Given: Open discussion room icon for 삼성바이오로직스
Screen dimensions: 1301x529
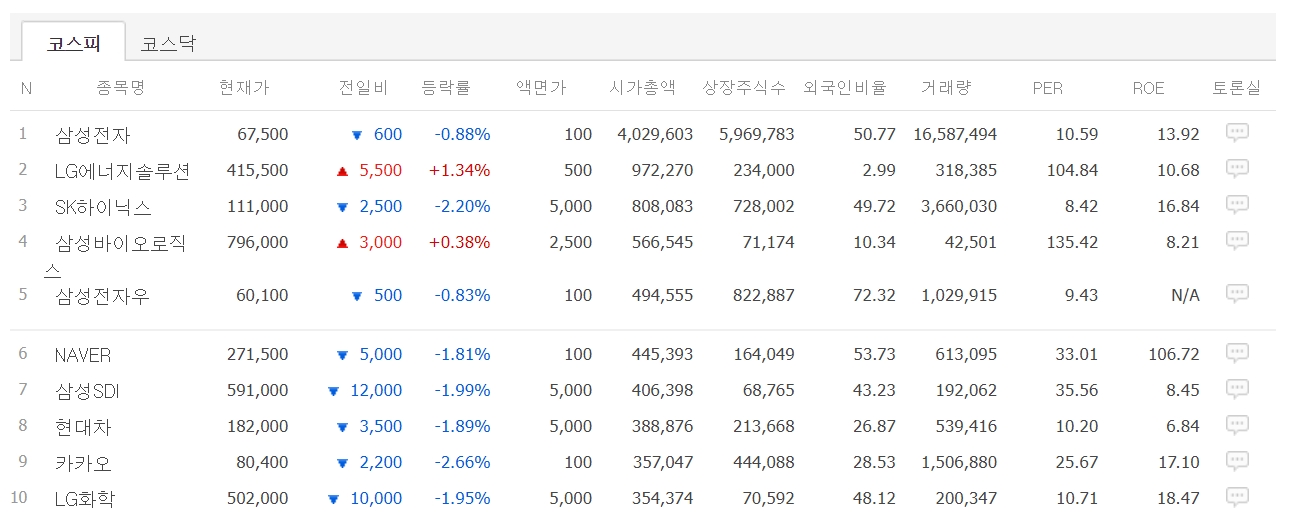Looking at the screenshot, I should [x=1237, y=240].
